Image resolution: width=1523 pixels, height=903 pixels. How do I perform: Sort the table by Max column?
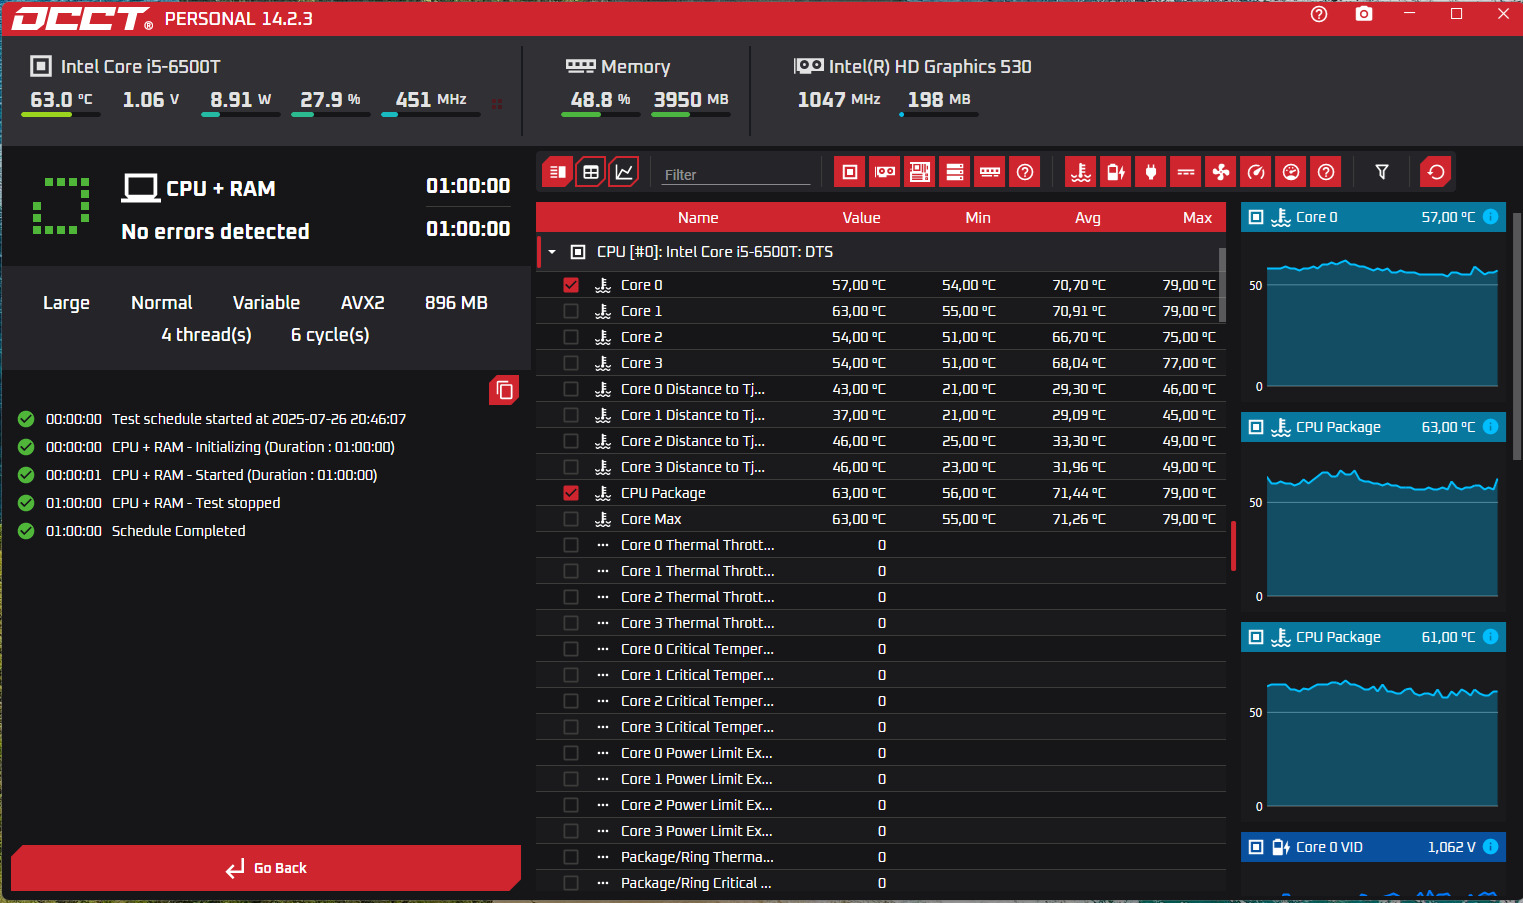point(1197,217)
